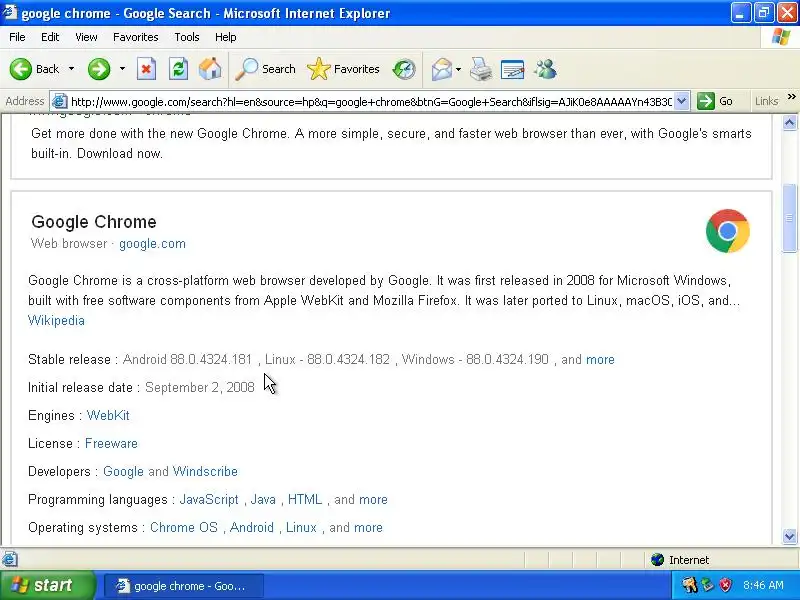
Task: Click the Edit page toolbar icon
Action: pos(513,69)
